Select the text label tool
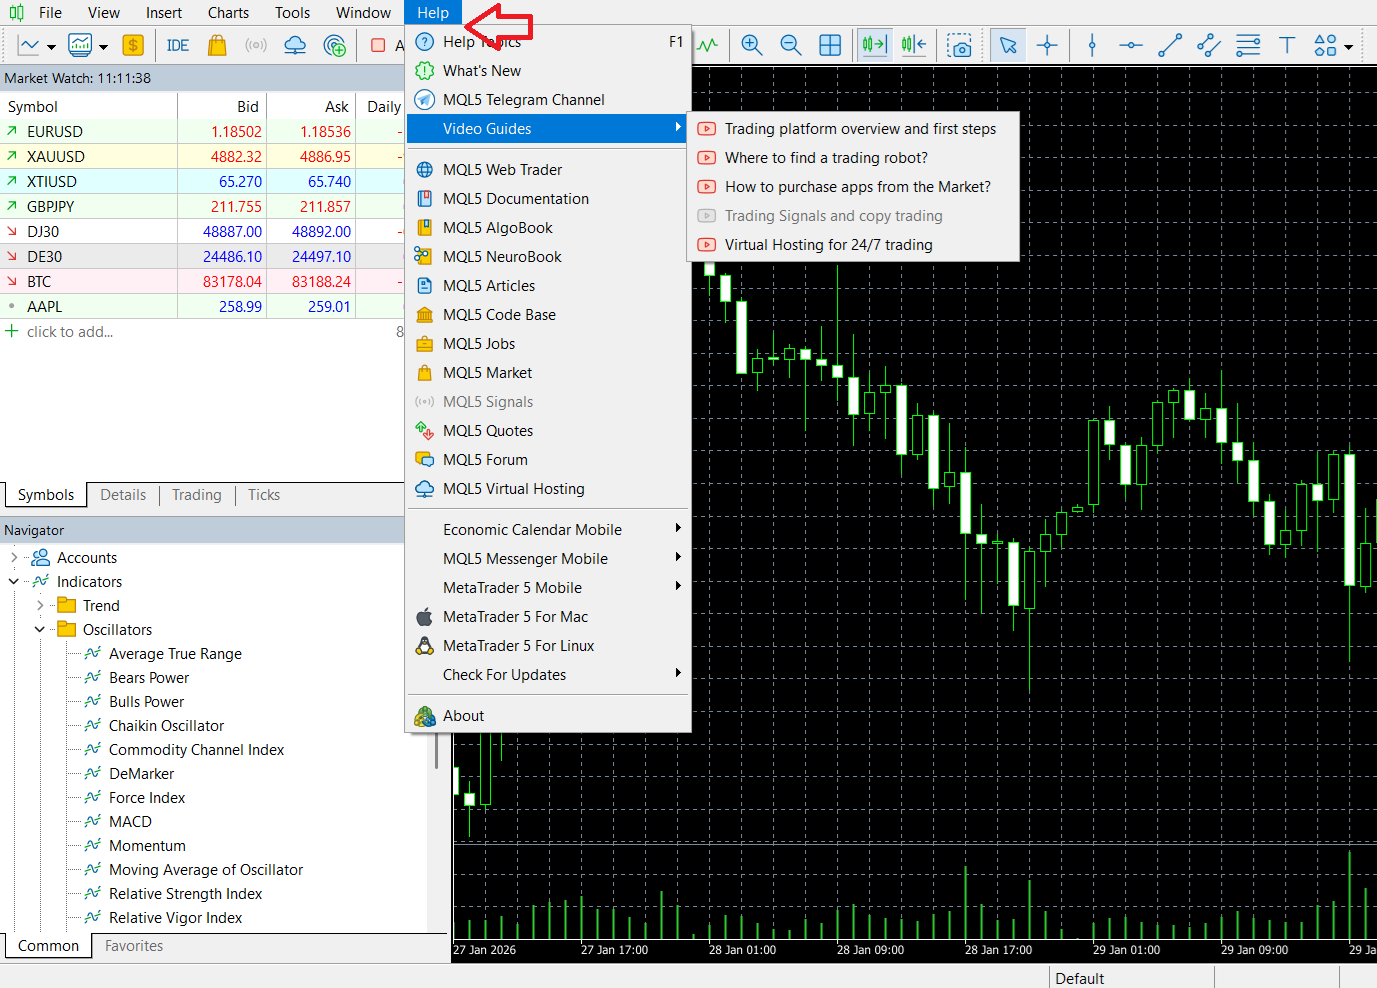The width and height of the screenshot is (1377, 988). pyautogui.click(x=1287, y=45)
